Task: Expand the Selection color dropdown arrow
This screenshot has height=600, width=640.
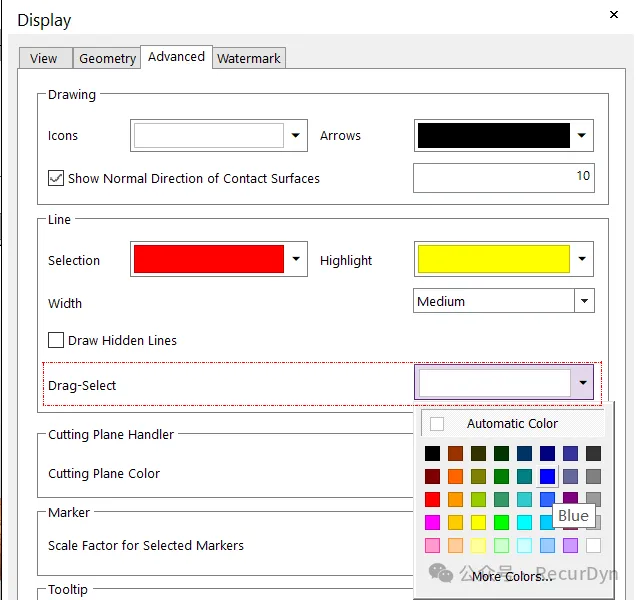Action: (x=296, y=260)
